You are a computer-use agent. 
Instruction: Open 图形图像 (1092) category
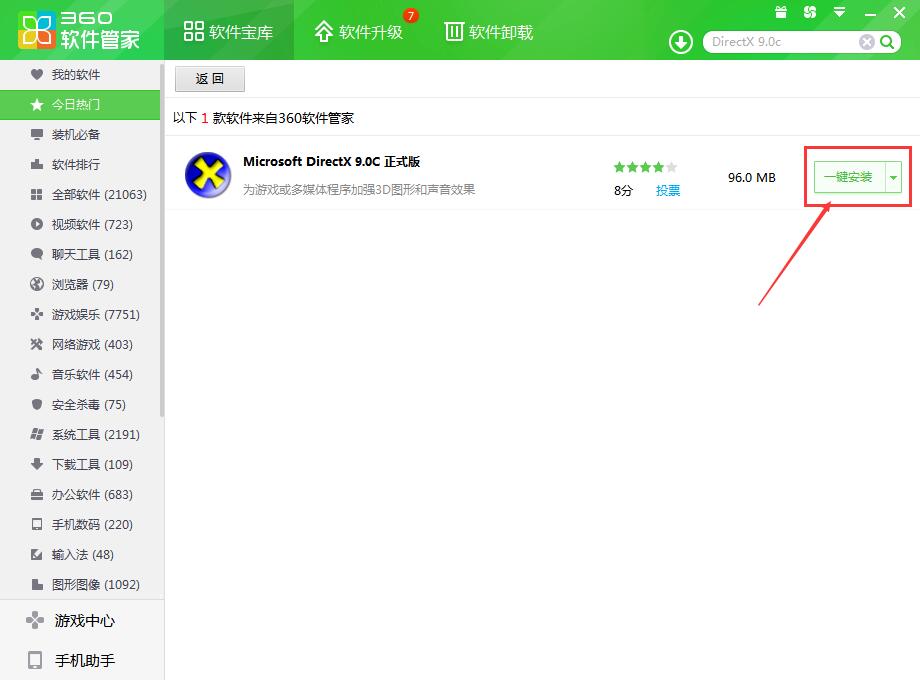pyautogui.click(x=80, y=584)
